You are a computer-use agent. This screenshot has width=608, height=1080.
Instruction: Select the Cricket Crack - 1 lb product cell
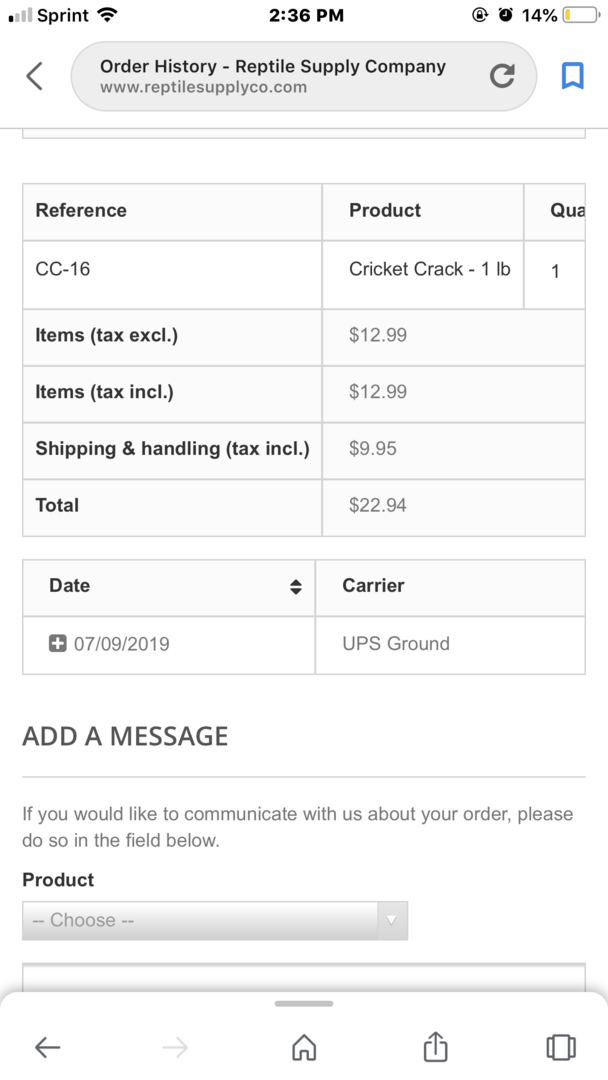428,269
